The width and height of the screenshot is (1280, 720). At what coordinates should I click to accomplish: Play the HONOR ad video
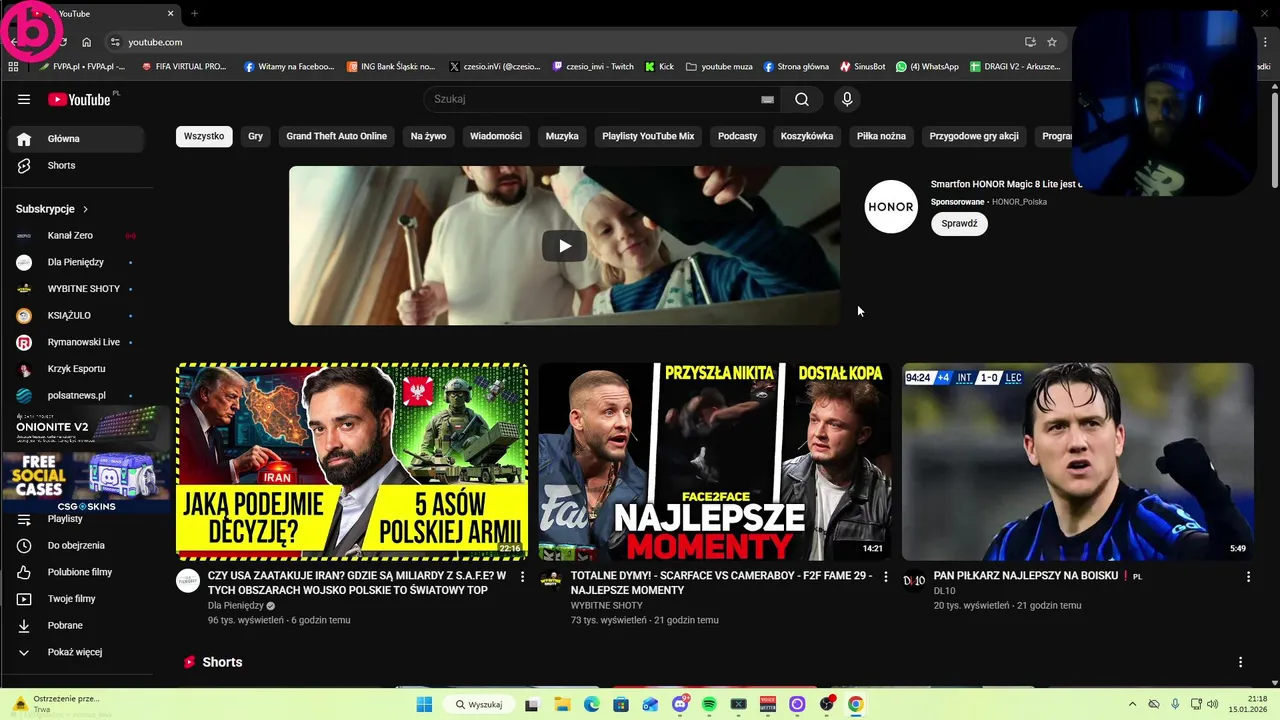564,246
